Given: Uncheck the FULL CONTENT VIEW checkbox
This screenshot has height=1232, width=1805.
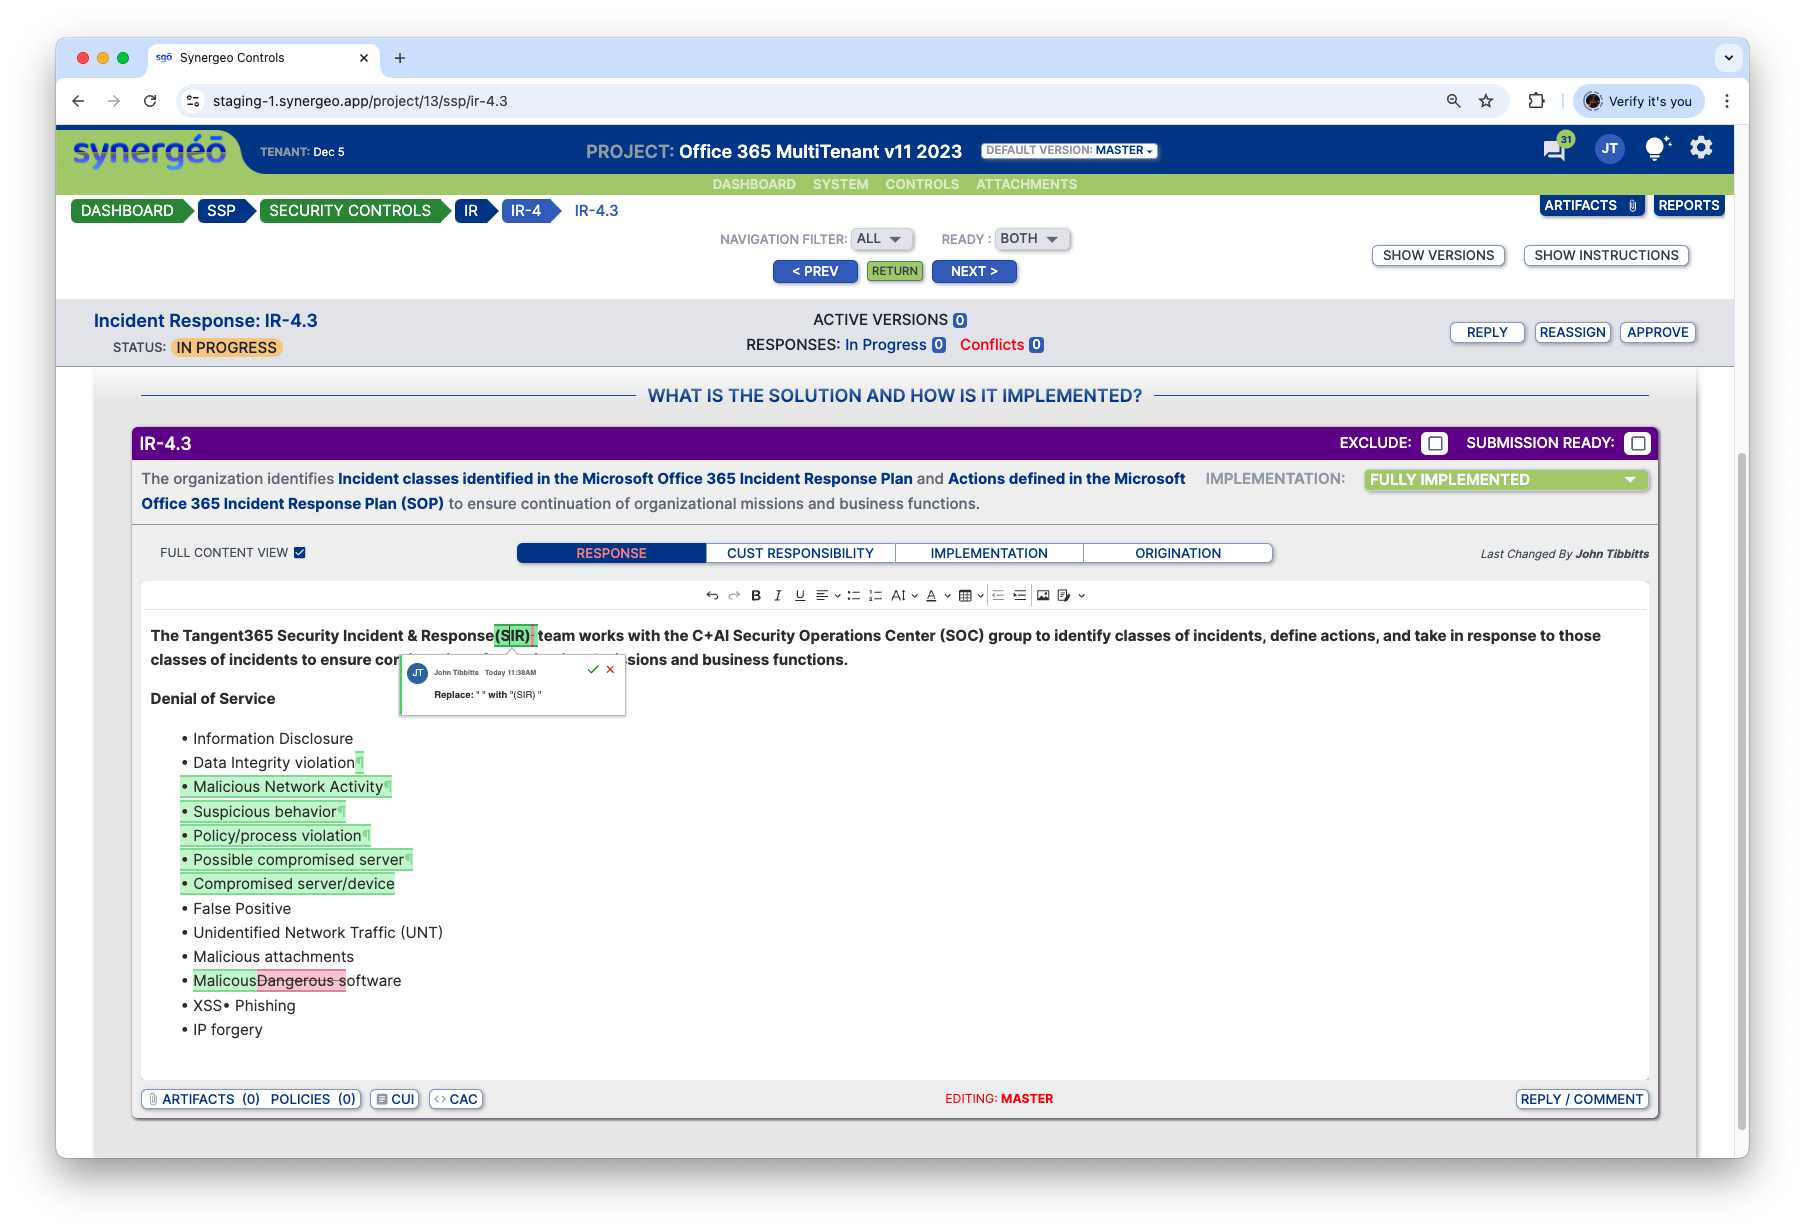Looking at the screenshot, I should (299, 552).
